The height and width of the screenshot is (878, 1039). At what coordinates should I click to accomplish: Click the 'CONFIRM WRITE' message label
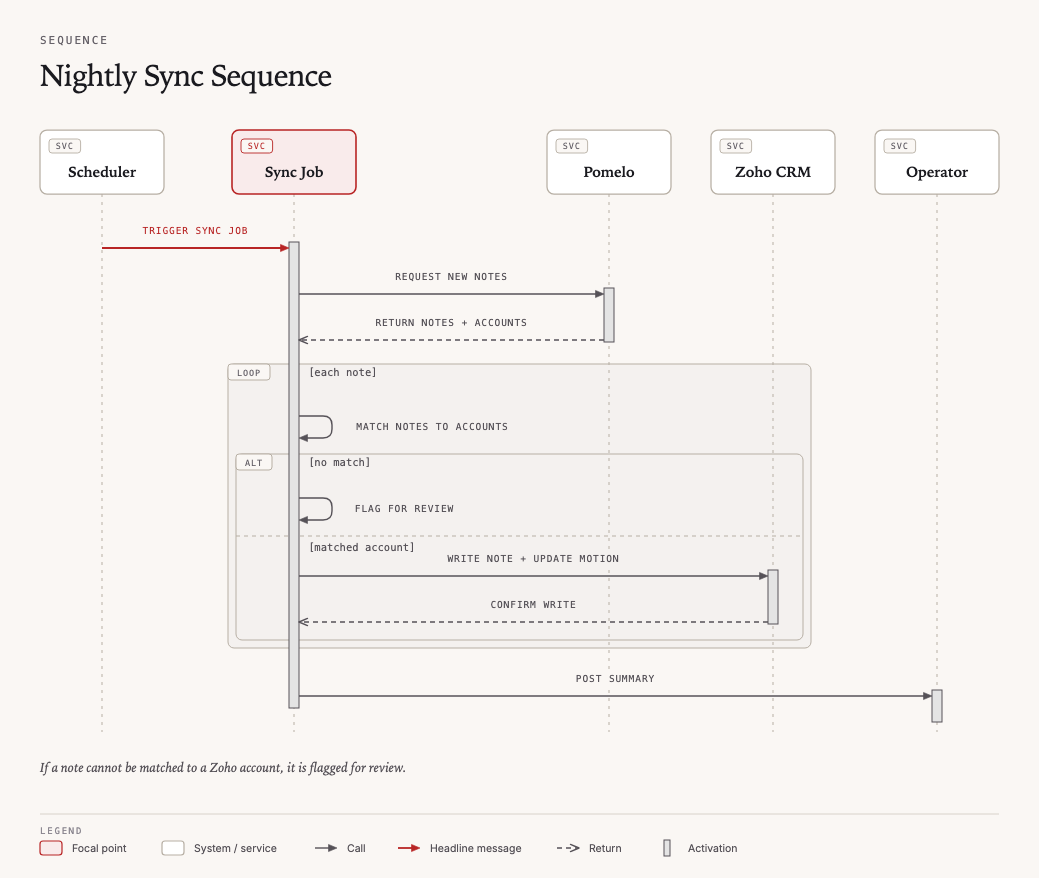533,605
